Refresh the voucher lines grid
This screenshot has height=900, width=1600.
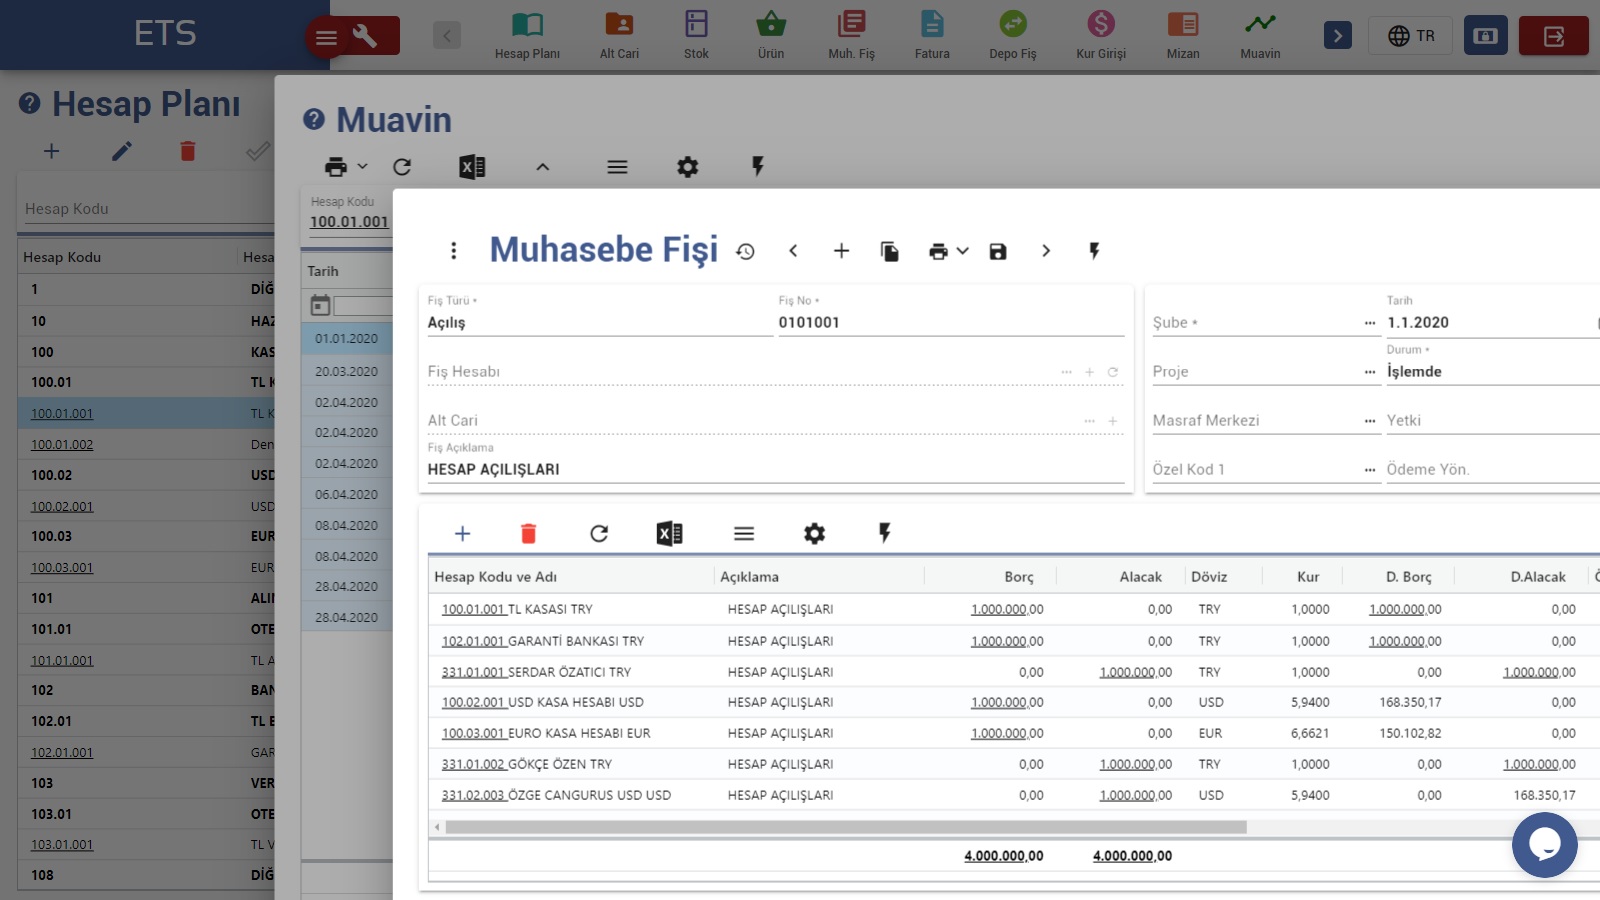click(599, 534)
